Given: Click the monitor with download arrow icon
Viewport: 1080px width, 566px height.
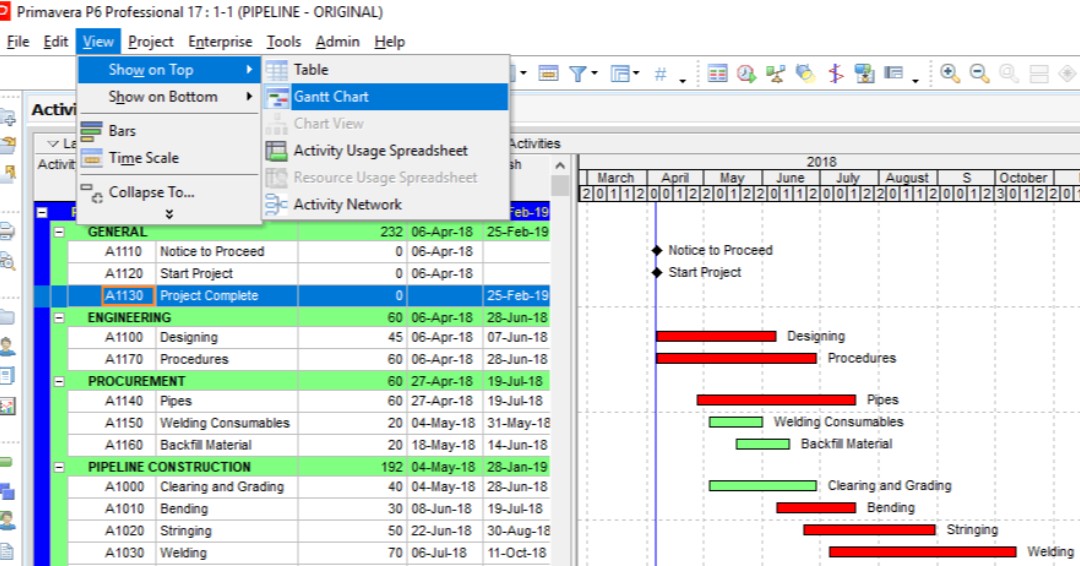Looking at the screenshot, I should click(x=864, y=73).
